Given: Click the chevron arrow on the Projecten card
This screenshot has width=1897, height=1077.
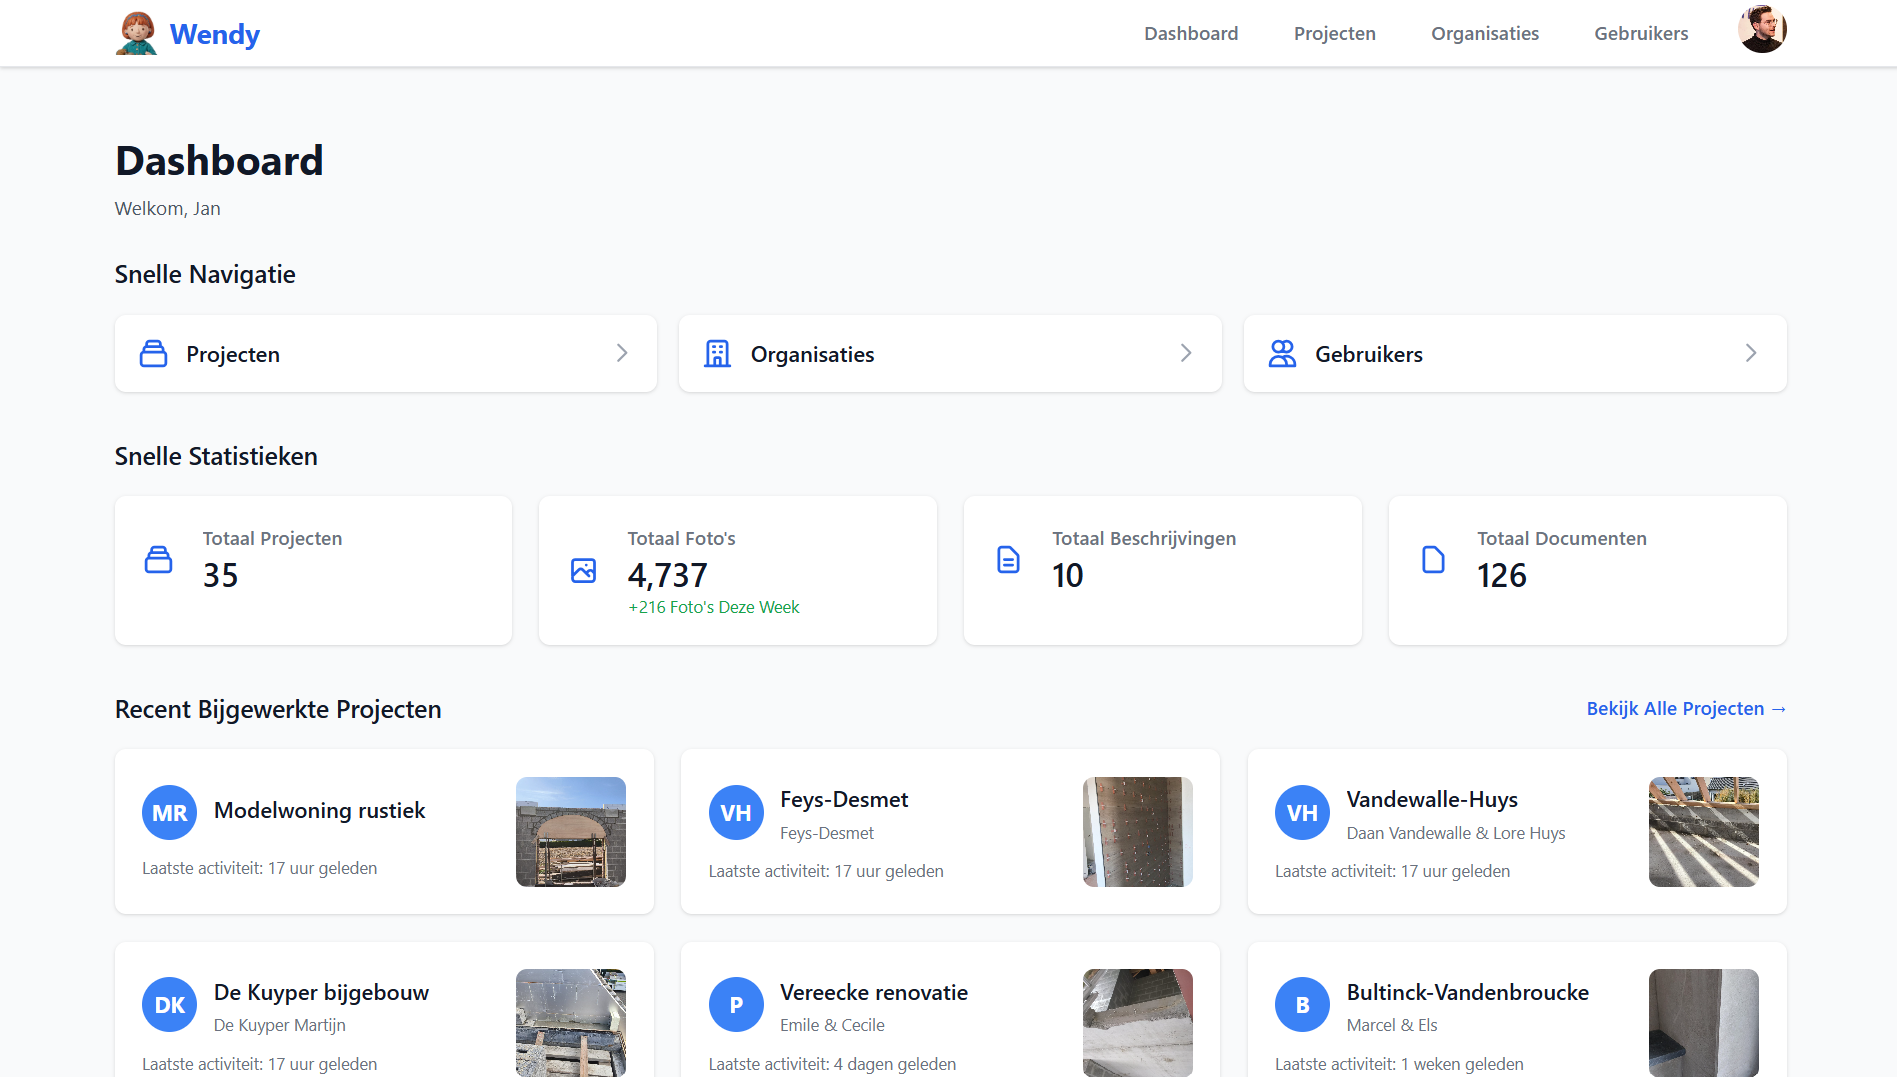Looking at the screenshot, I should point(622,353).
